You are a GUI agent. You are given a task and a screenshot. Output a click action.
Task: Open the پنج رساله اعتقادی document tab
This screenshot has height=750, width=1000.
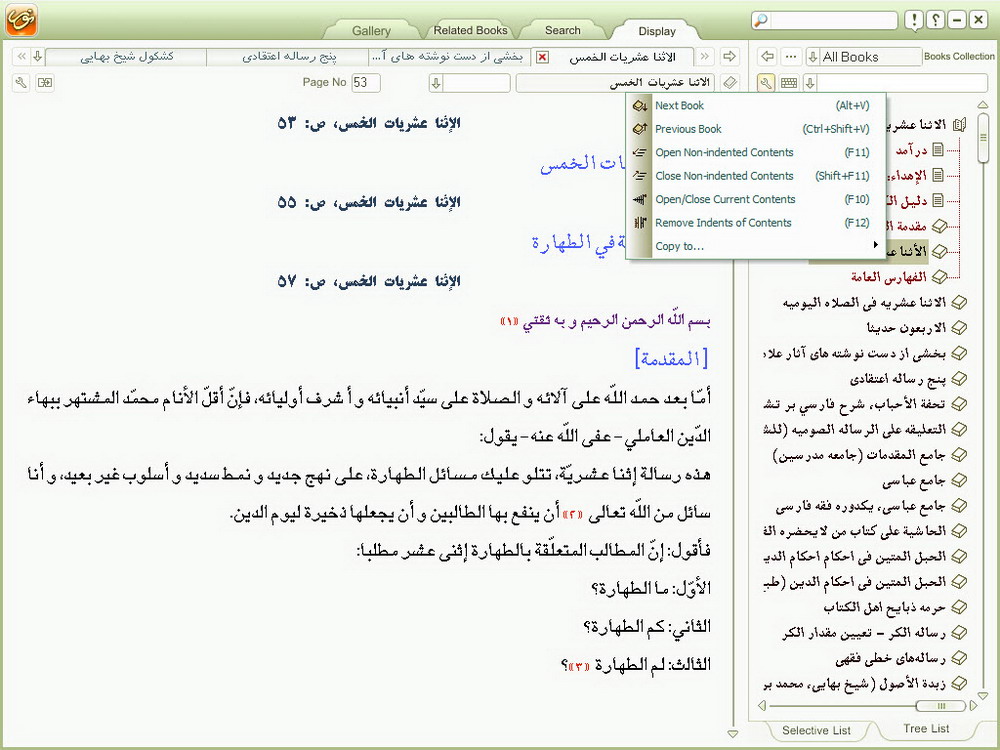click(x=288, y=57)
